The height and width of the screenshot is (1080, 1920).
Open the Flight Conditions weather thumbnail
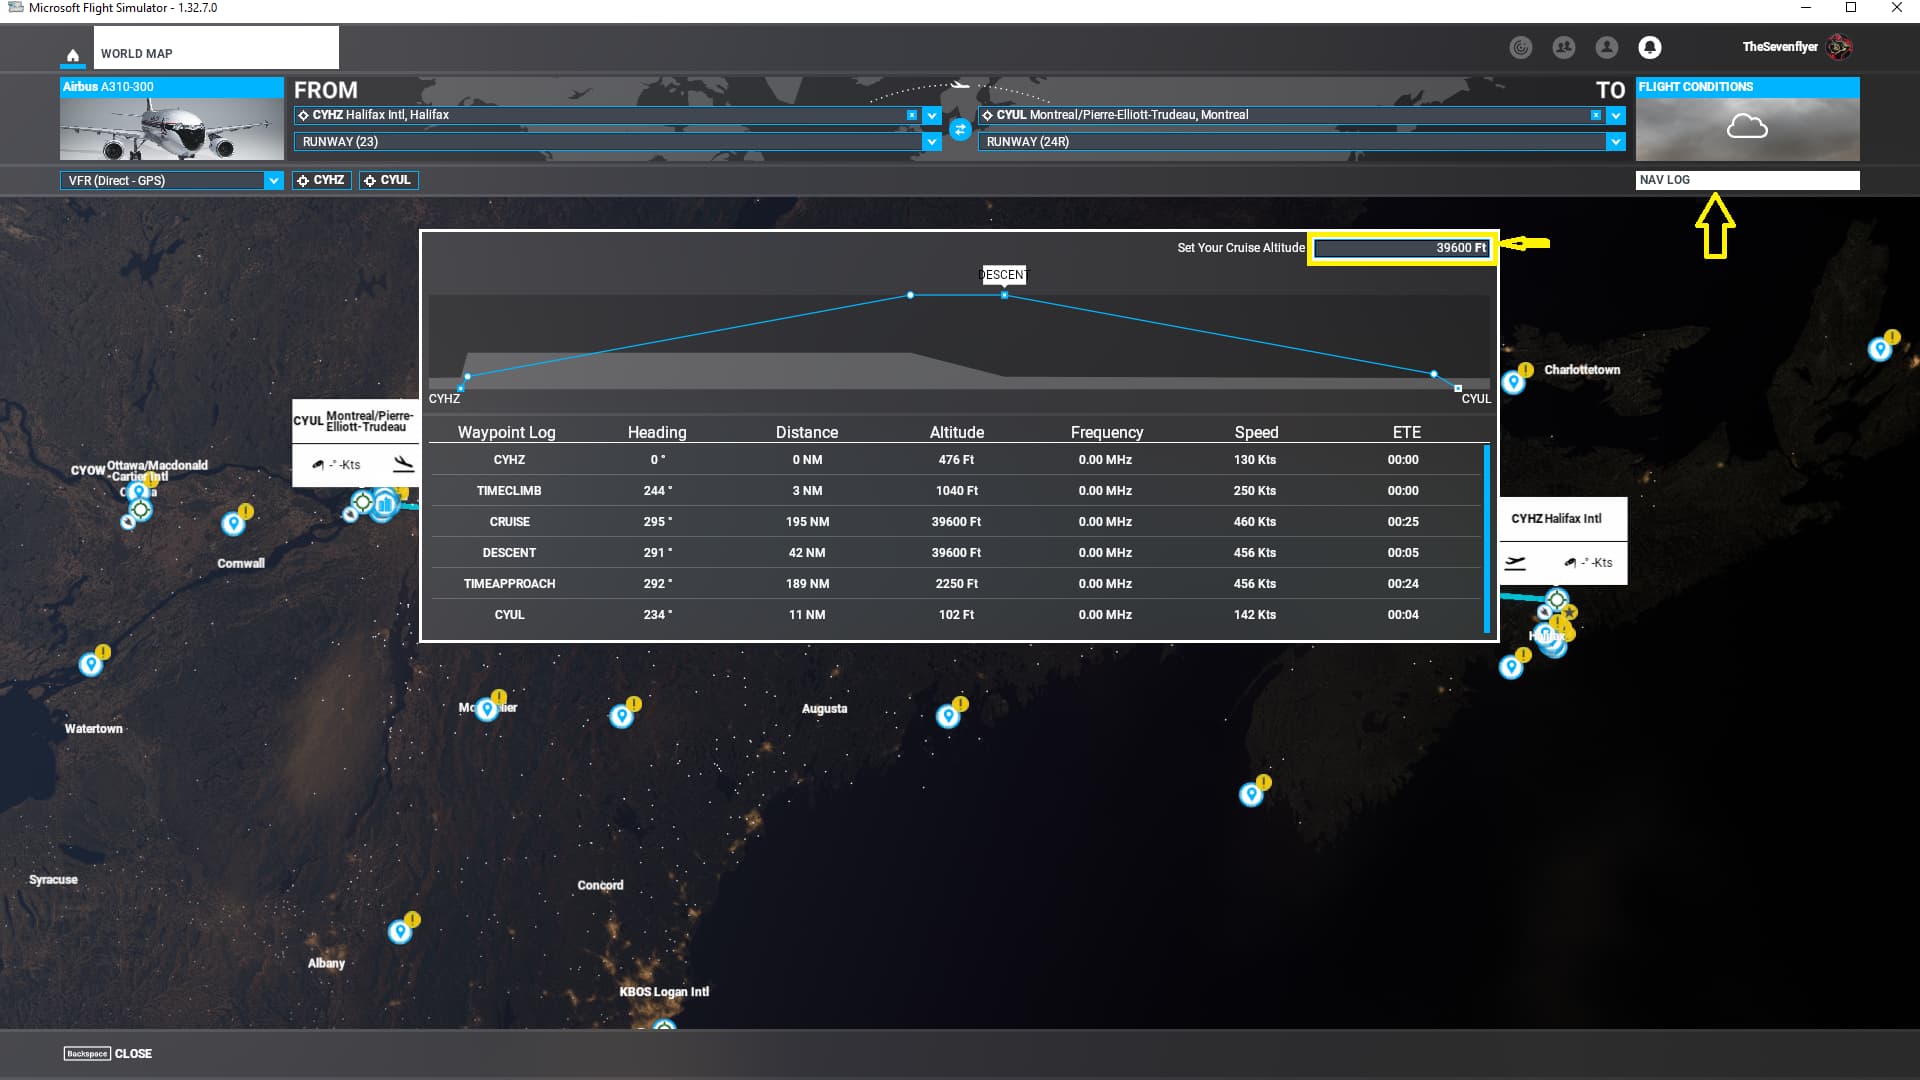point(1747,128)
